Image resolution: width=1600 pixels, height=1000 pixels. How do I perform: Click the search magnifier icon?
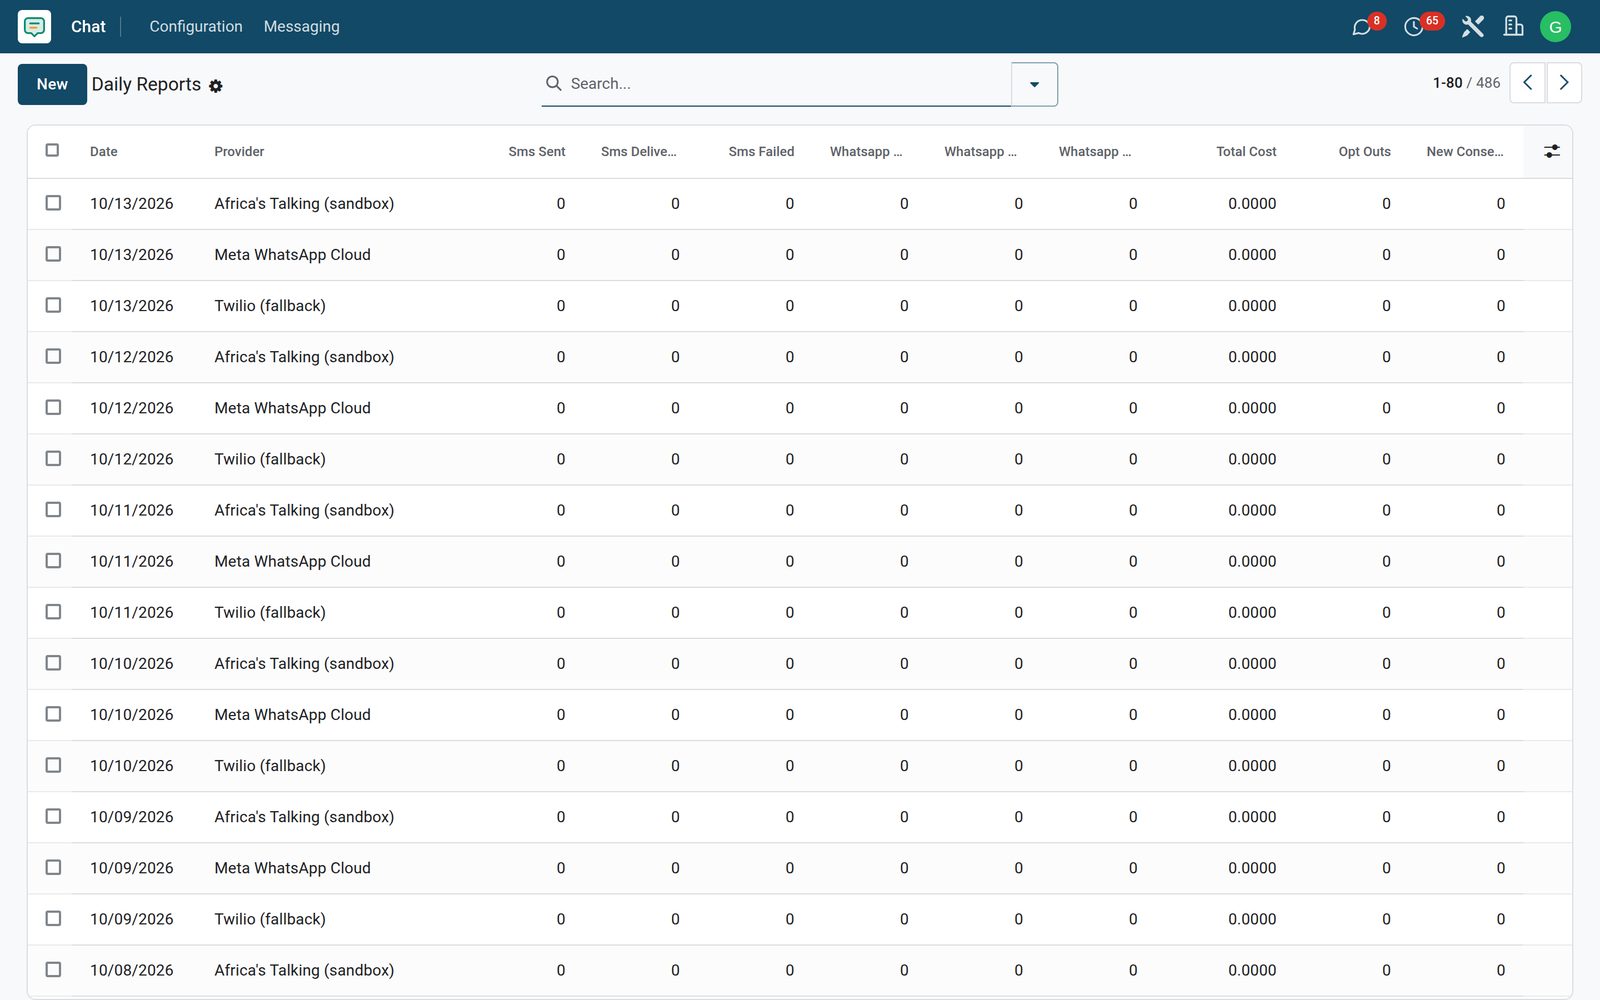tap(553, 83)
